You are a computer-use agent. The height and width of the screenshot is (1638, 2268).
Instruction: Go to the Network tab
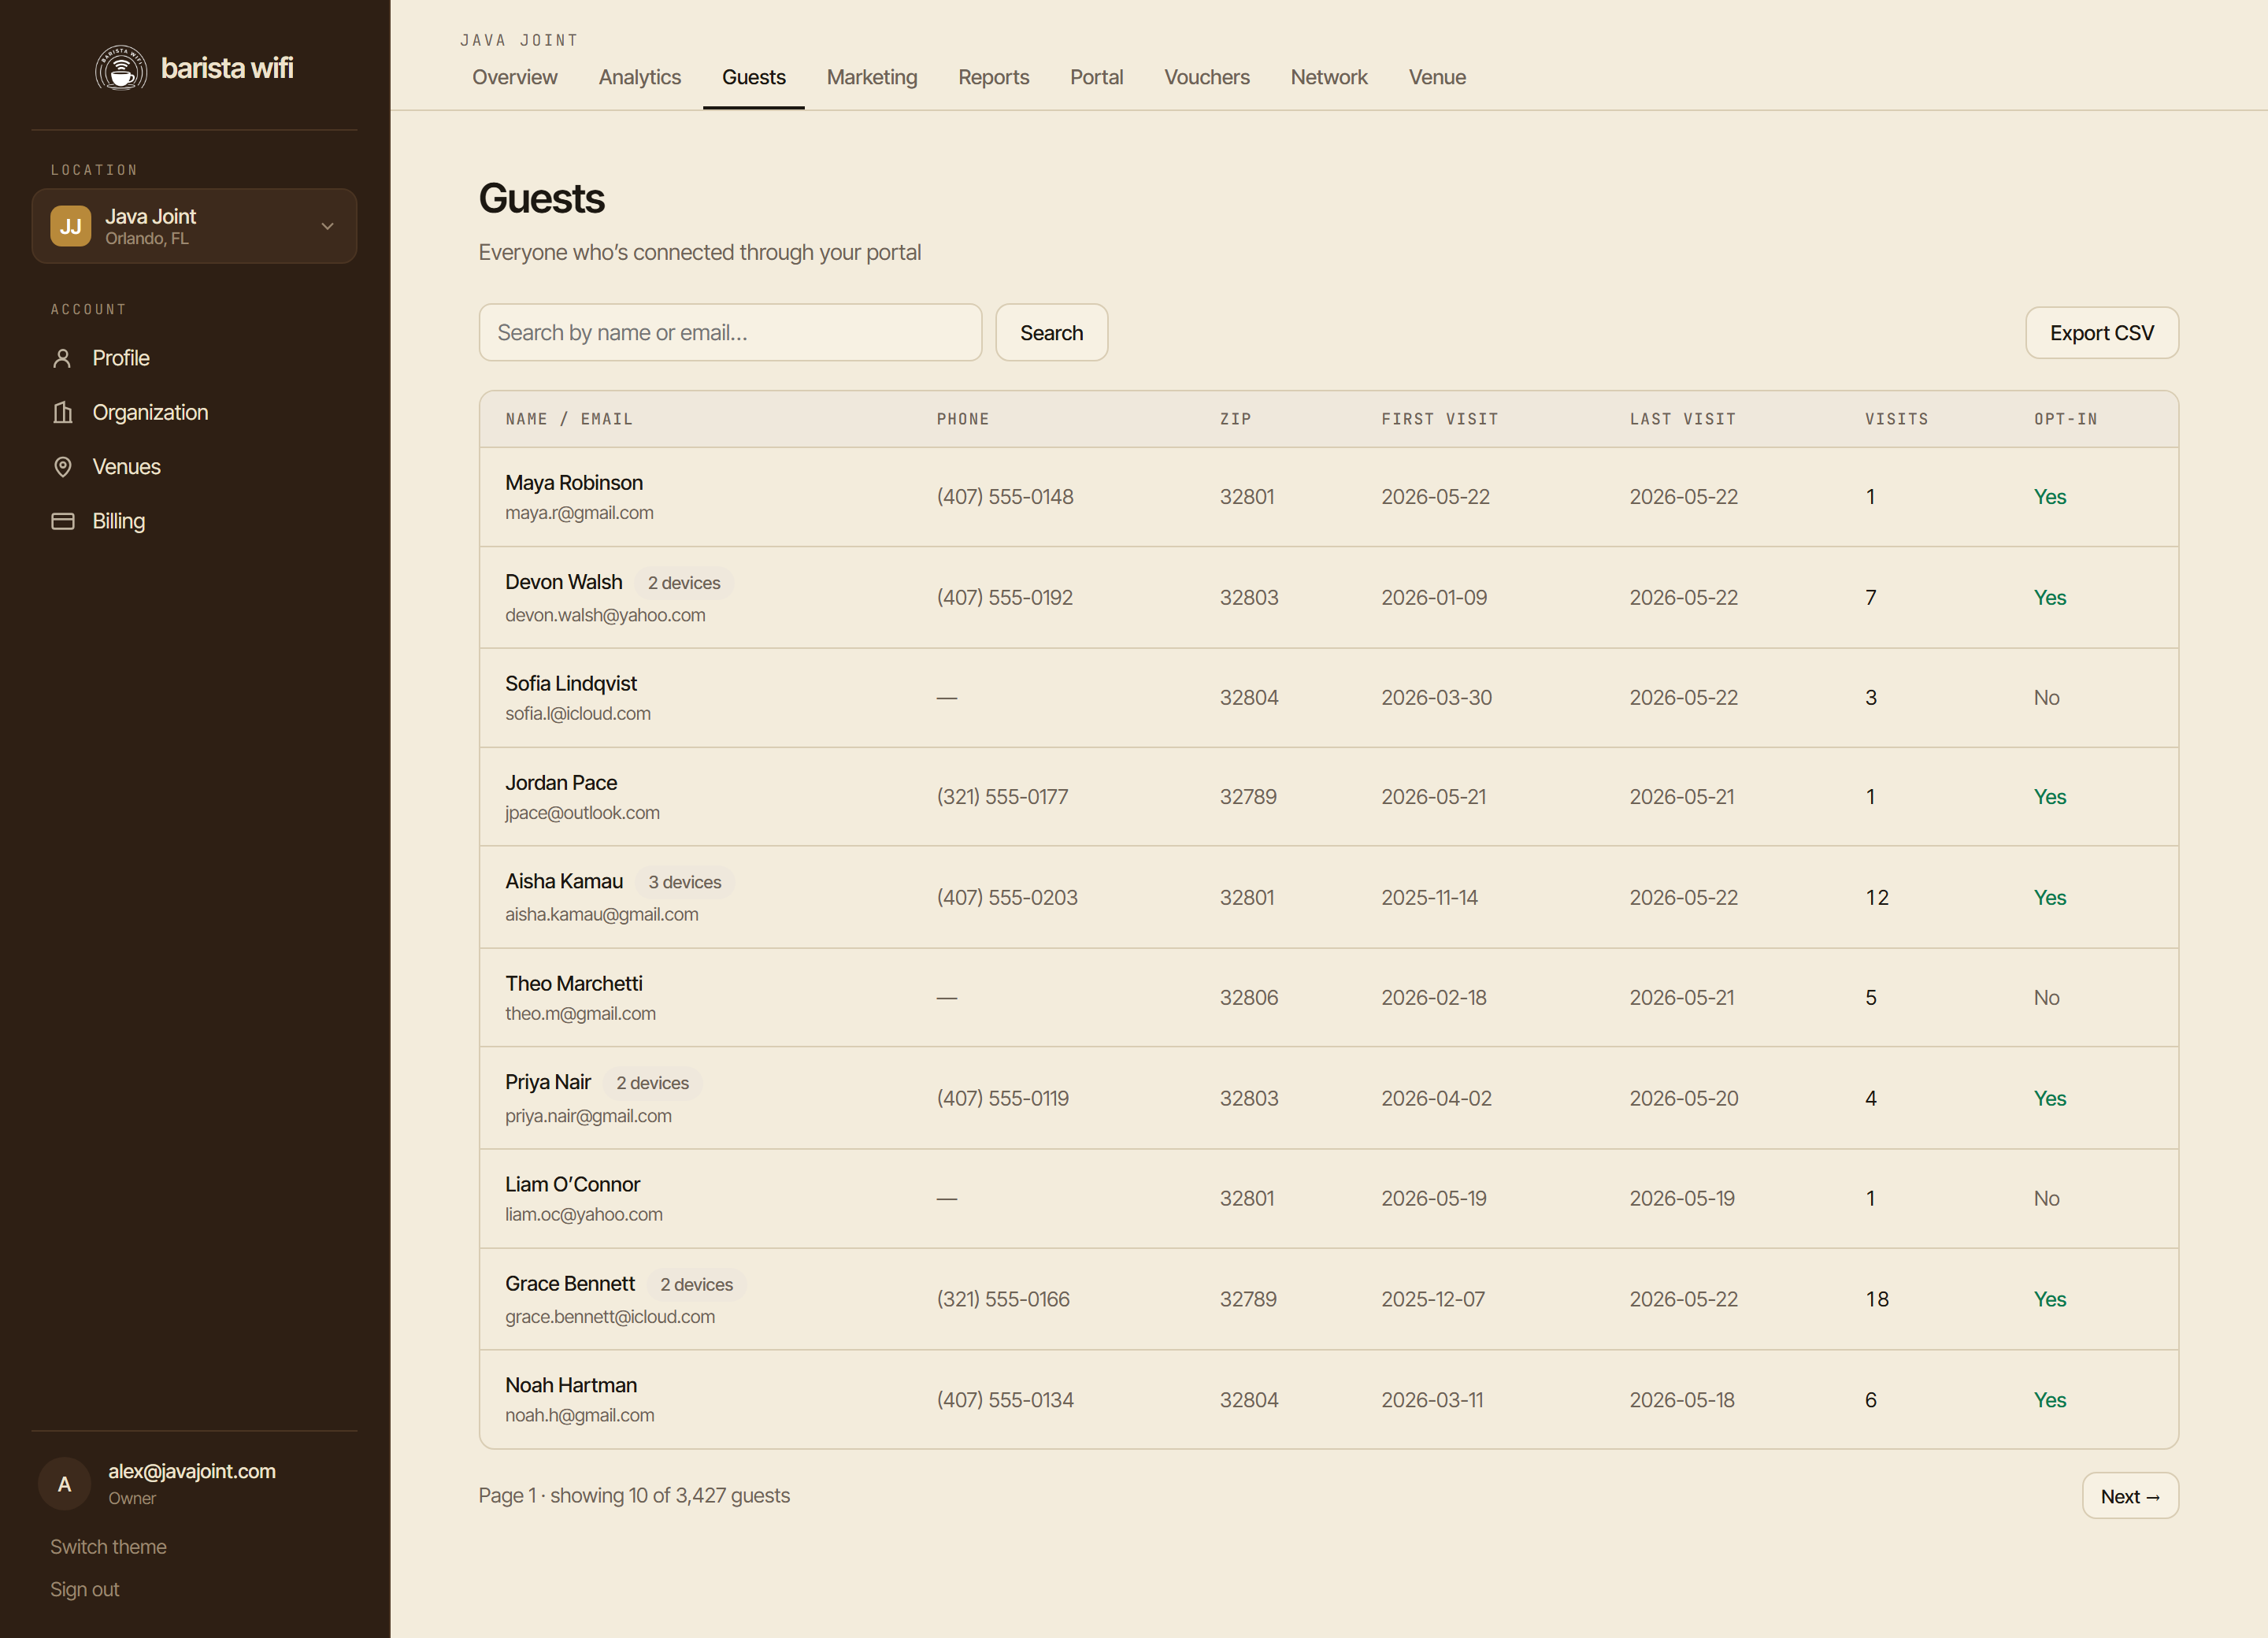pyautogui.click(x=1329, y=77)
